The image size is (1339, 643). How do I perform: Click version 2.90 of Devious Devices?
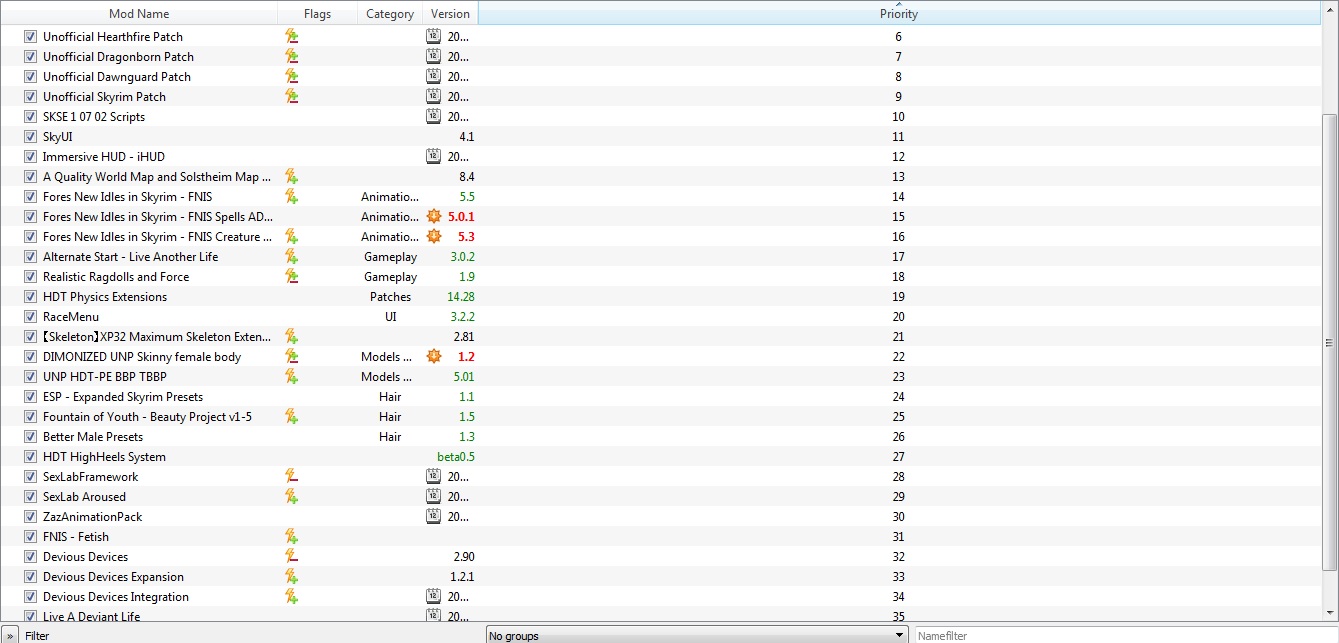[x=463, y=556]
